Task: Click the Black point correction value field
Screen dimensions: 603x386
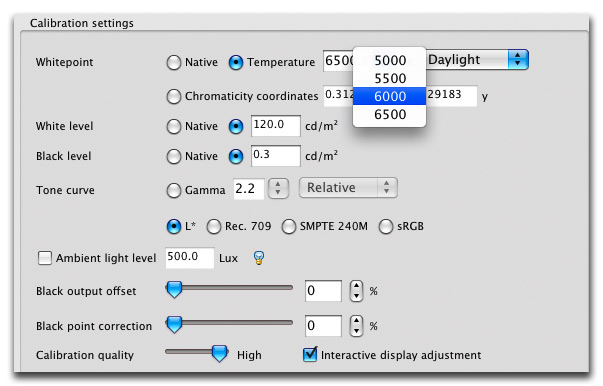Action: click(x=323, y=326)
